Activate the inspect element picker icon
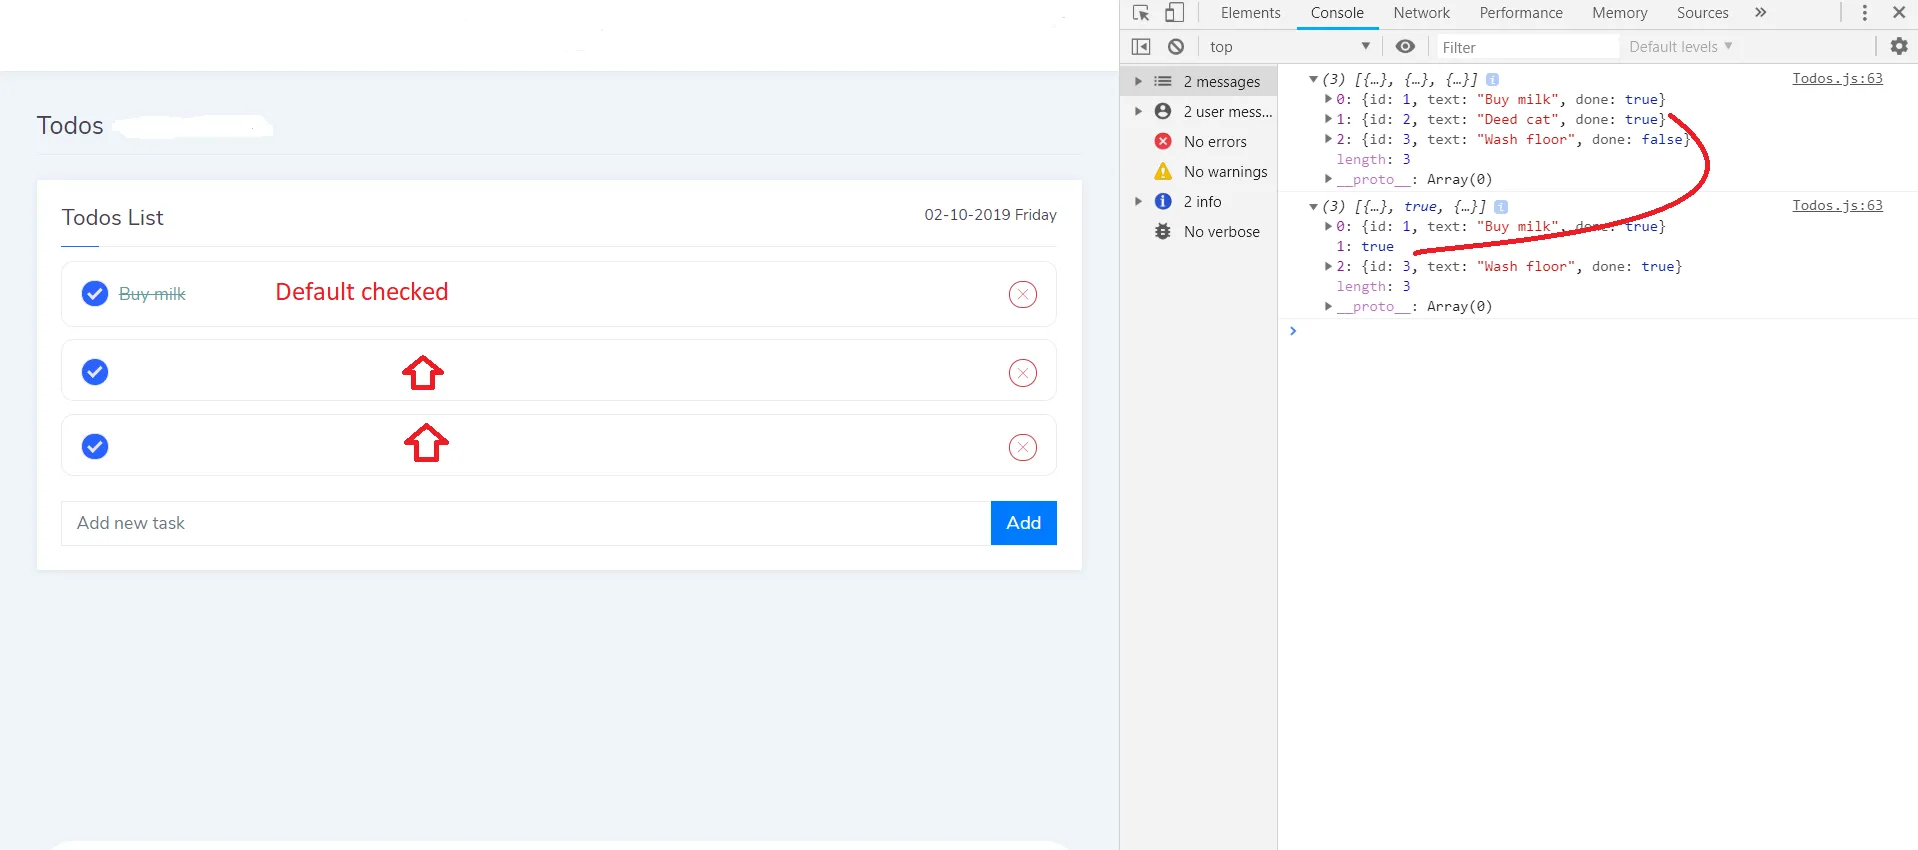Screen dimensions: 1918x850 [x=1141, y=13]
